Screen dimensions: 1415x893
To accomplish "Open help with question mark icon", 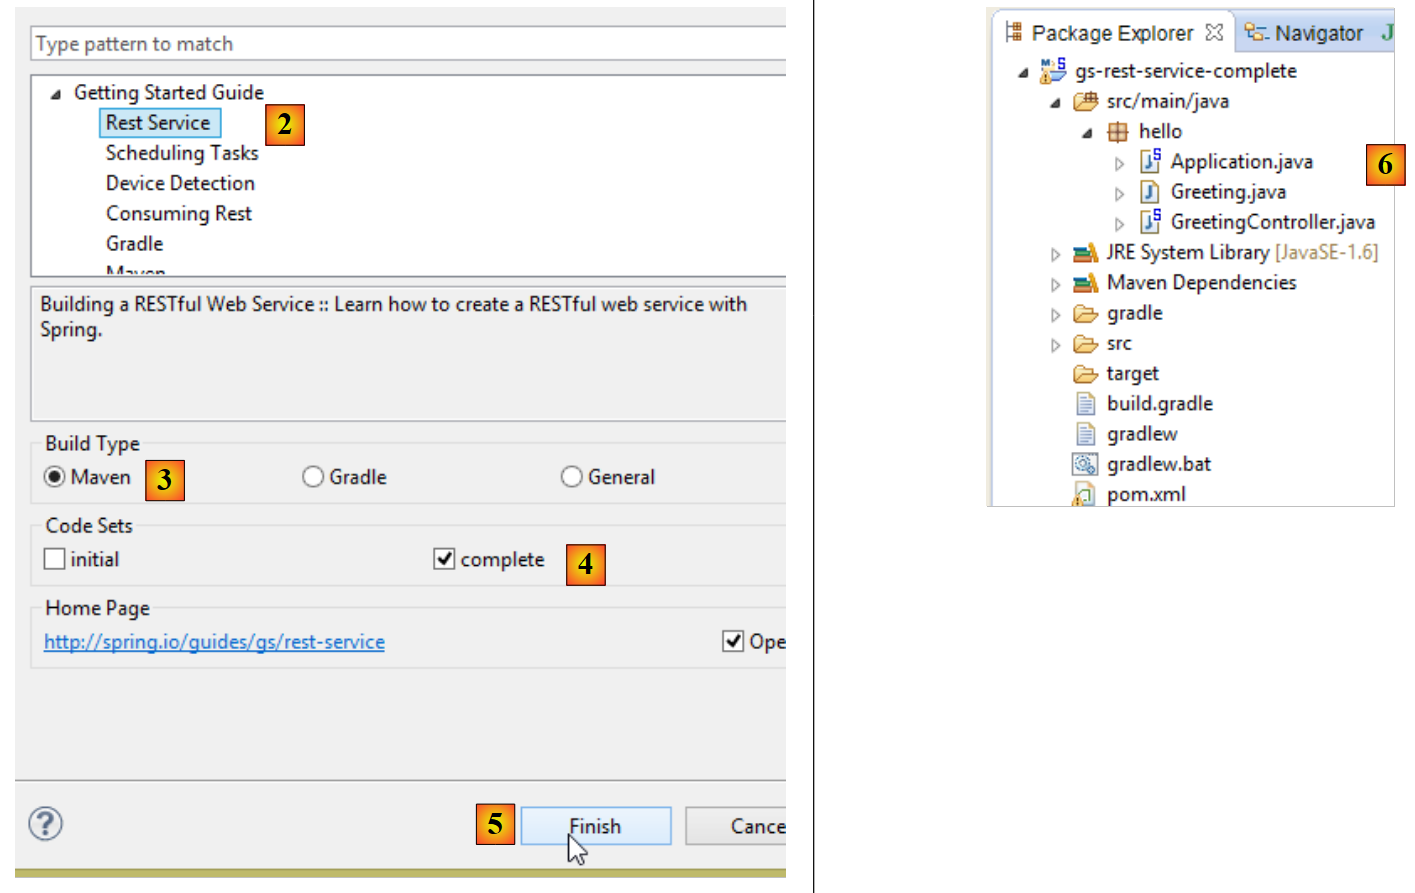I will [46, 824].
